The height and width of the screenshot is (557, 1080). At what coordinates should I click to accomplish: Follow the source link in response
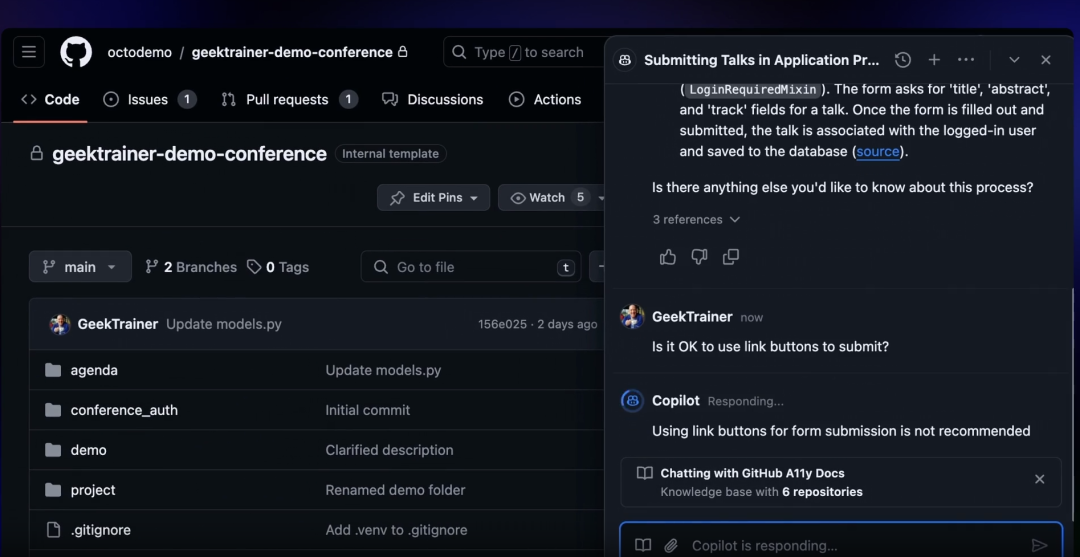(878, 152)
